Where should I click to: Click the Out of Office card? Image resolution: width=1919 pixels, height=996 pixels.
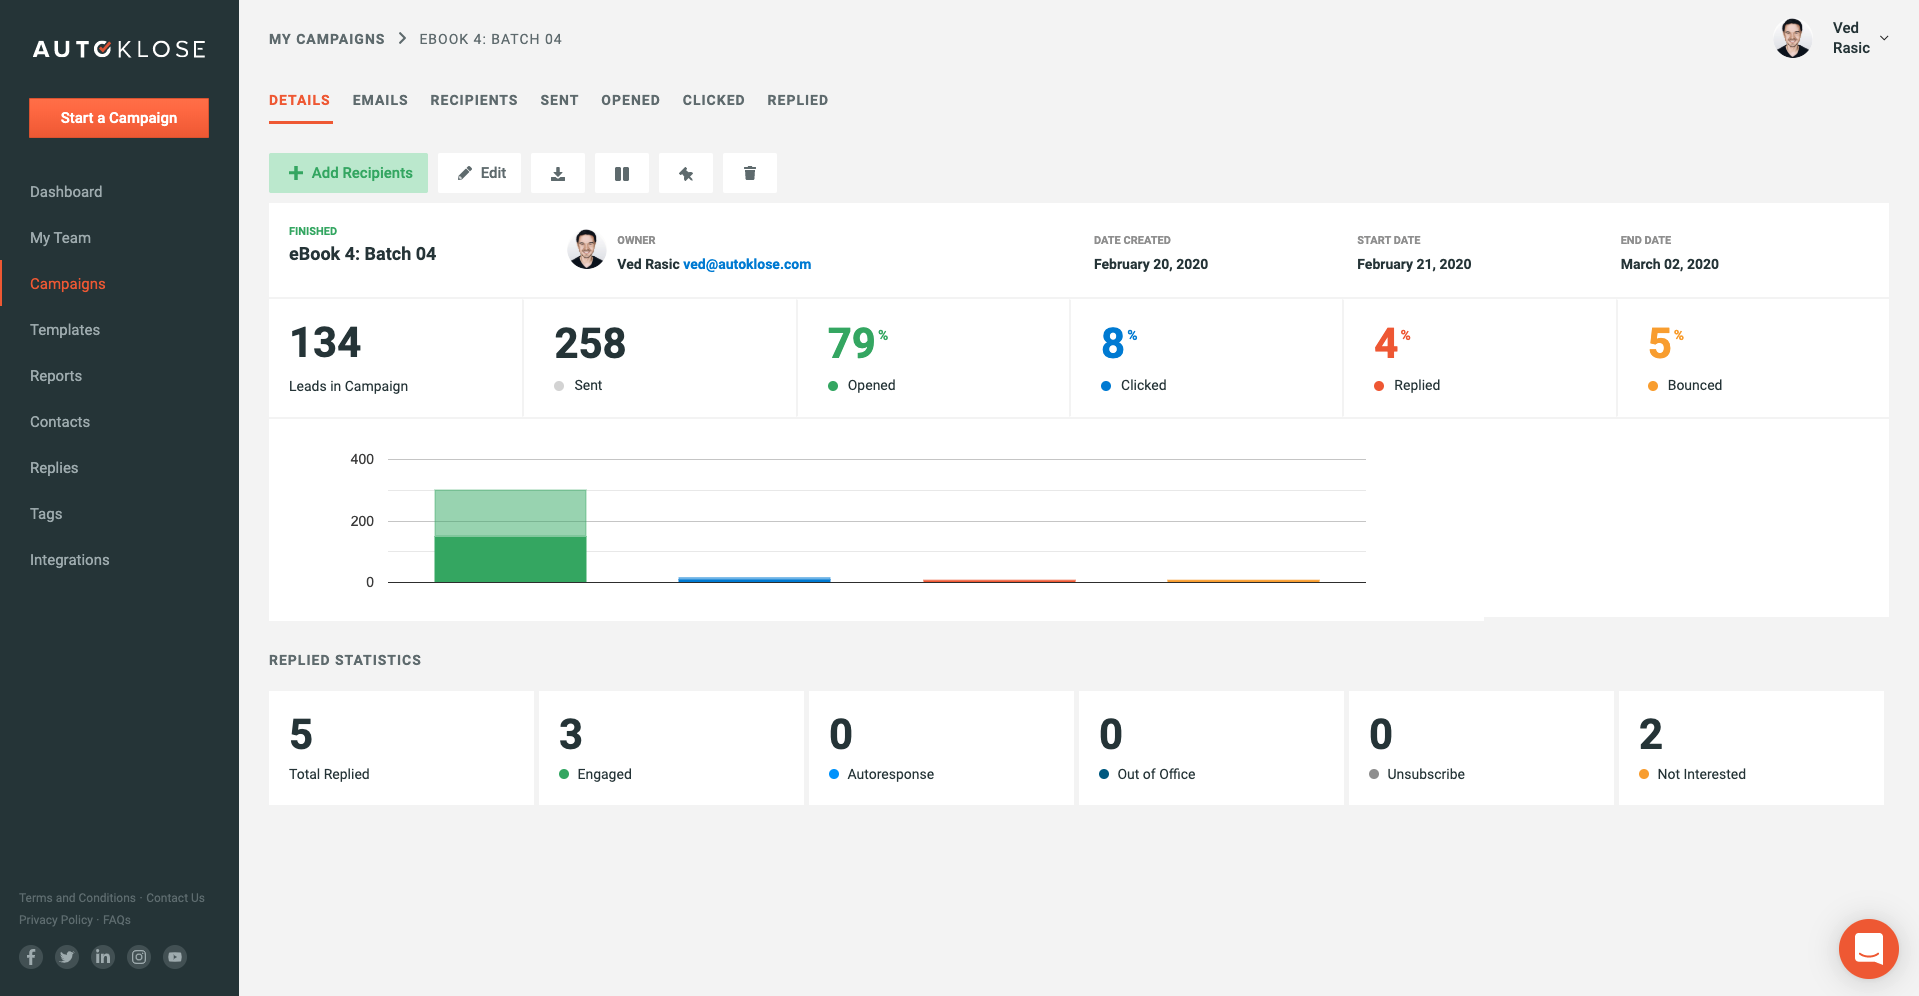tap(1211, 748)
